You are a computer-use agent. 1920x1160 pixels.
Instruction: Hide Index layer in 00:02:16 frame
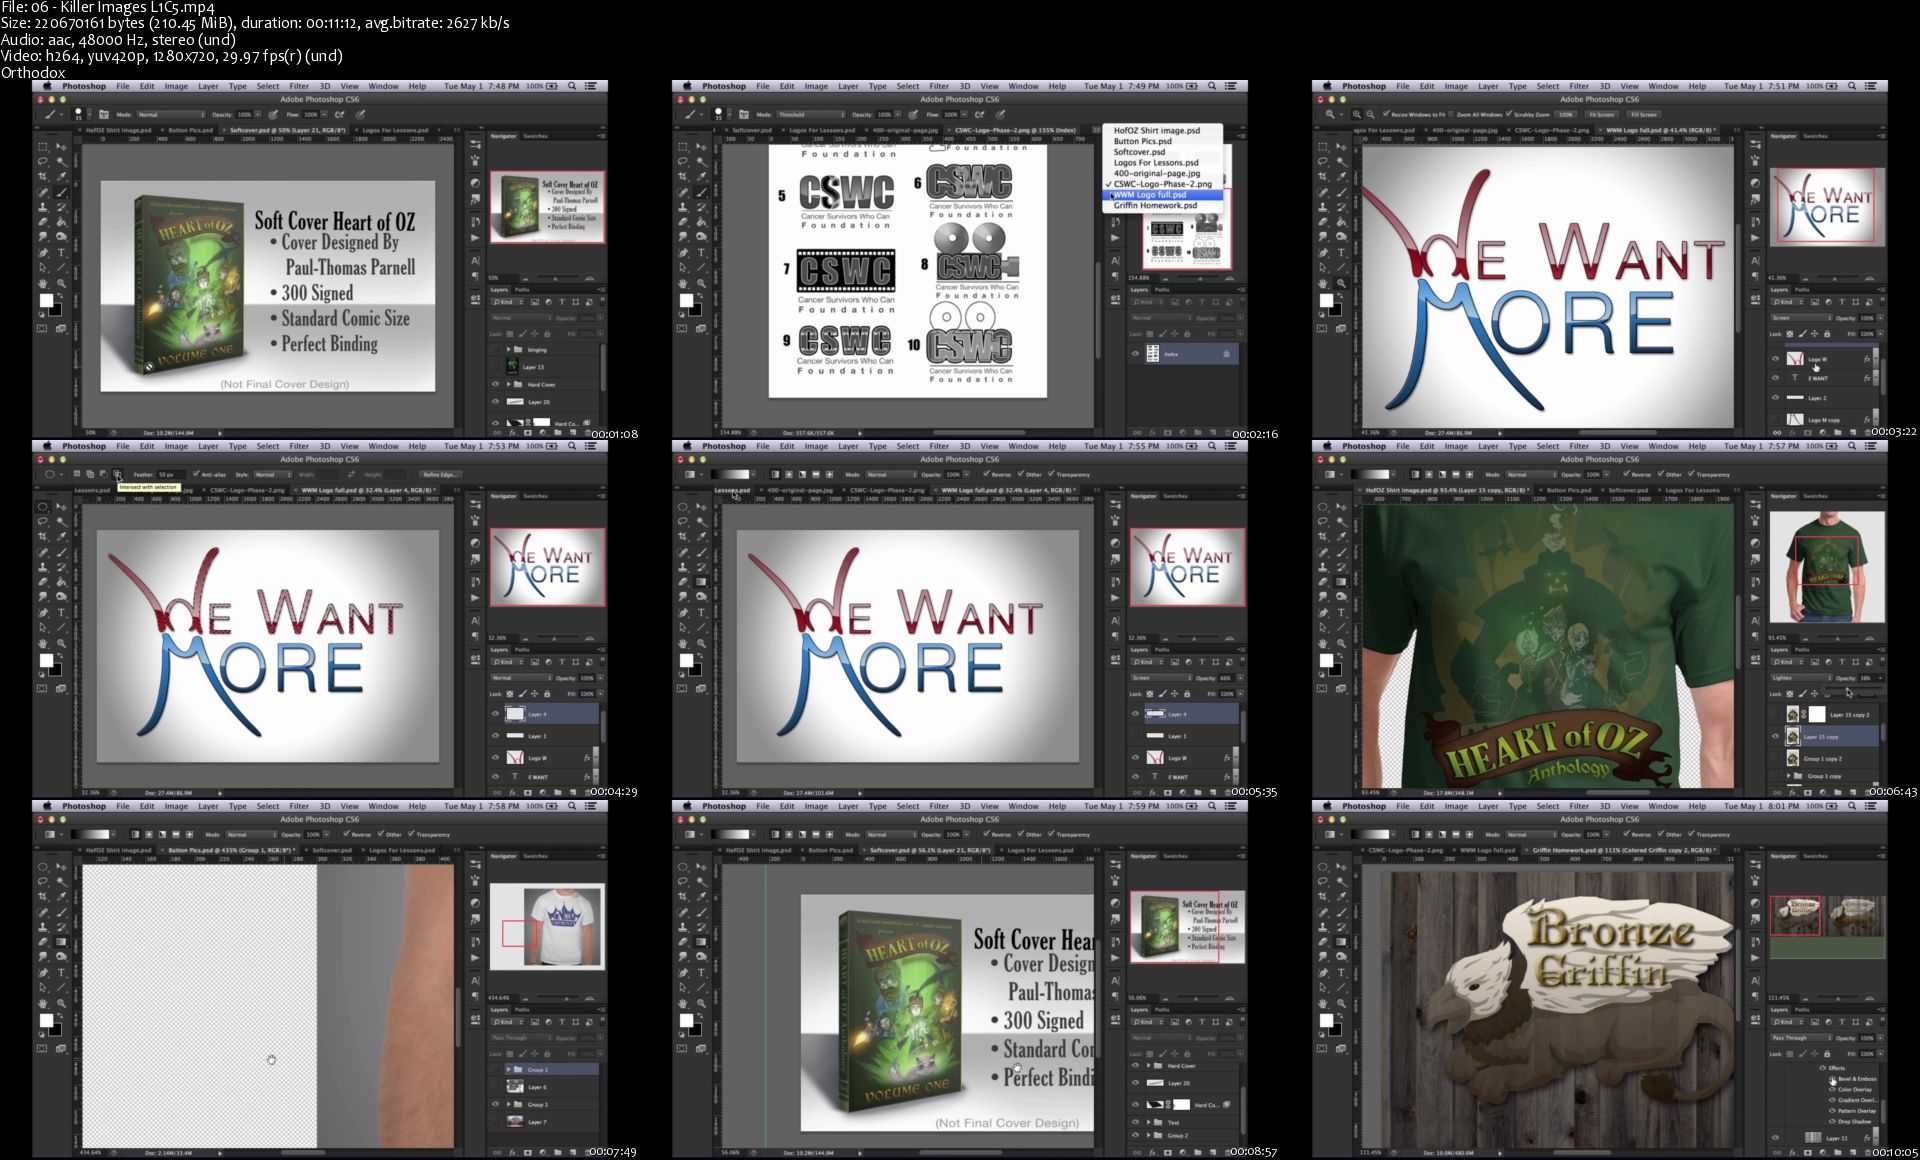pos(1135,354)
